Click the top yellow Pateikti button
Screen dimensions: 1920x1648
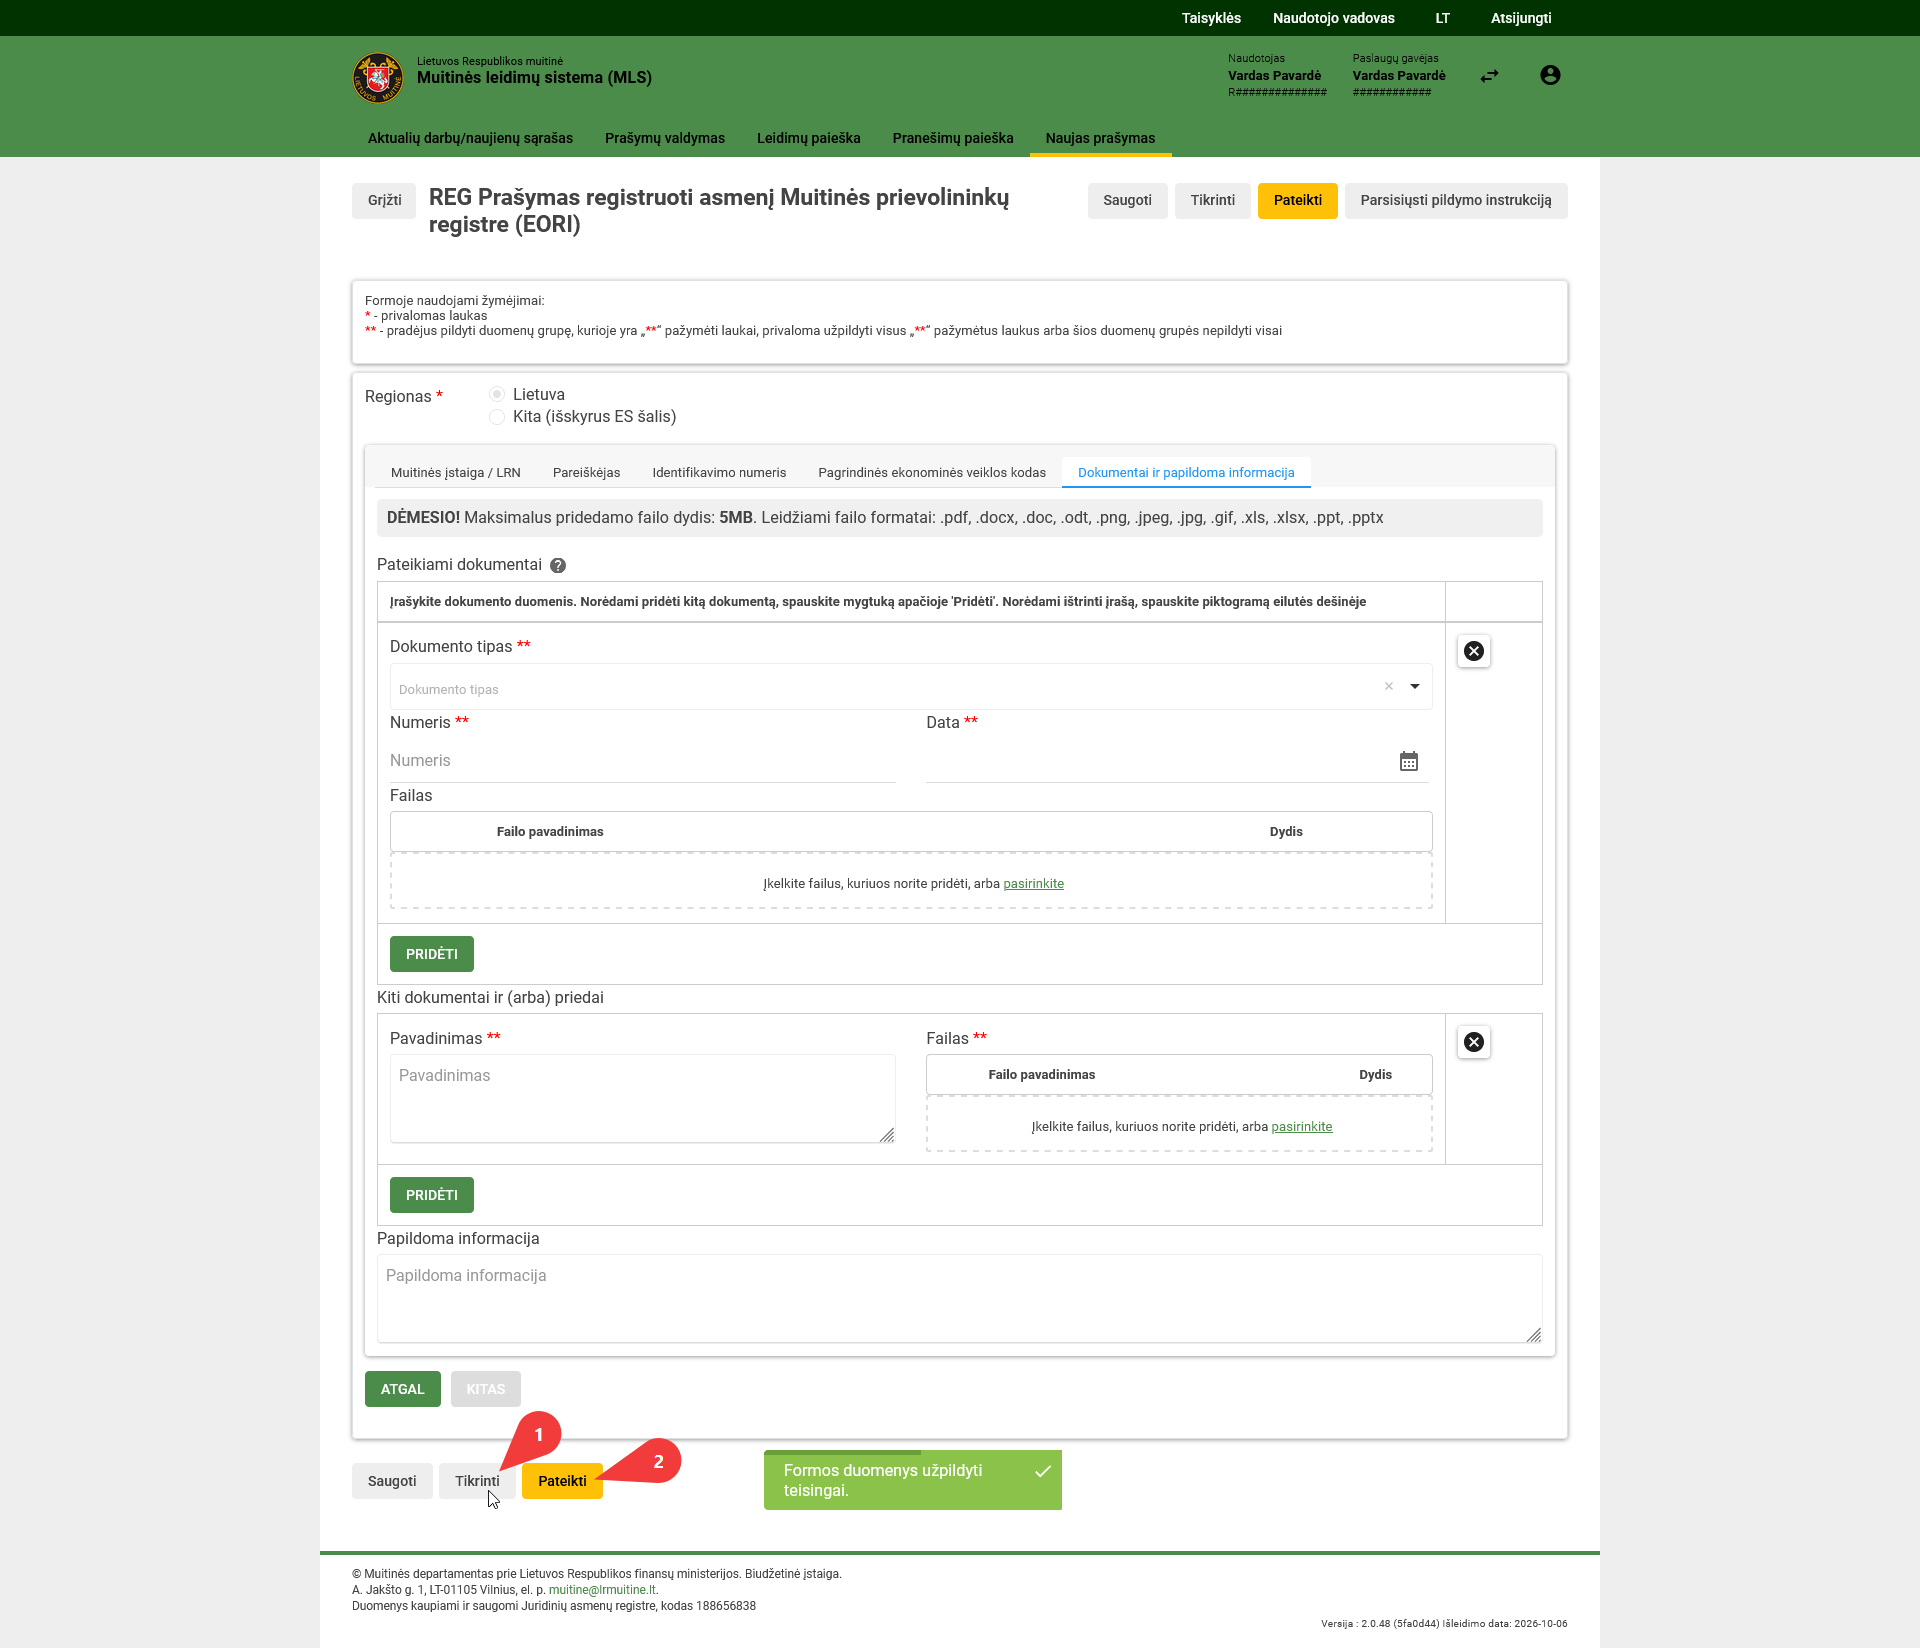(1297, 200)
